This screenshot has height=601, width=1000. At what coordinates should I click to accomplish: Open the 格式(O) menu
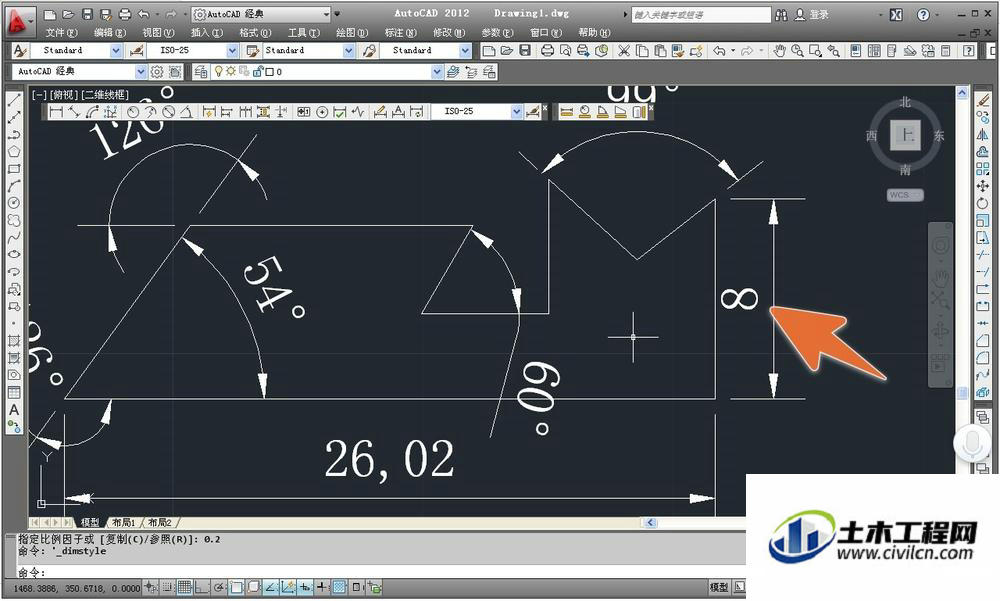[x=255, y=33]
